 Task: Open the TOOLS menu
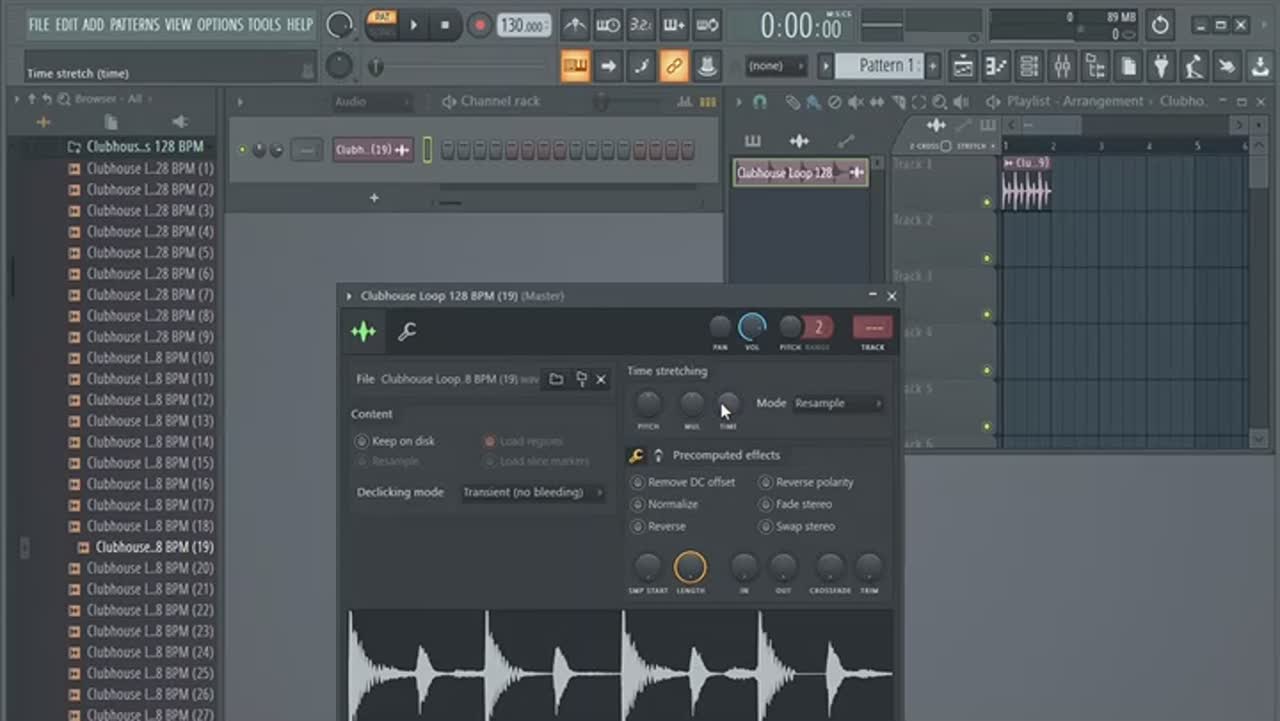coord(264,24)
